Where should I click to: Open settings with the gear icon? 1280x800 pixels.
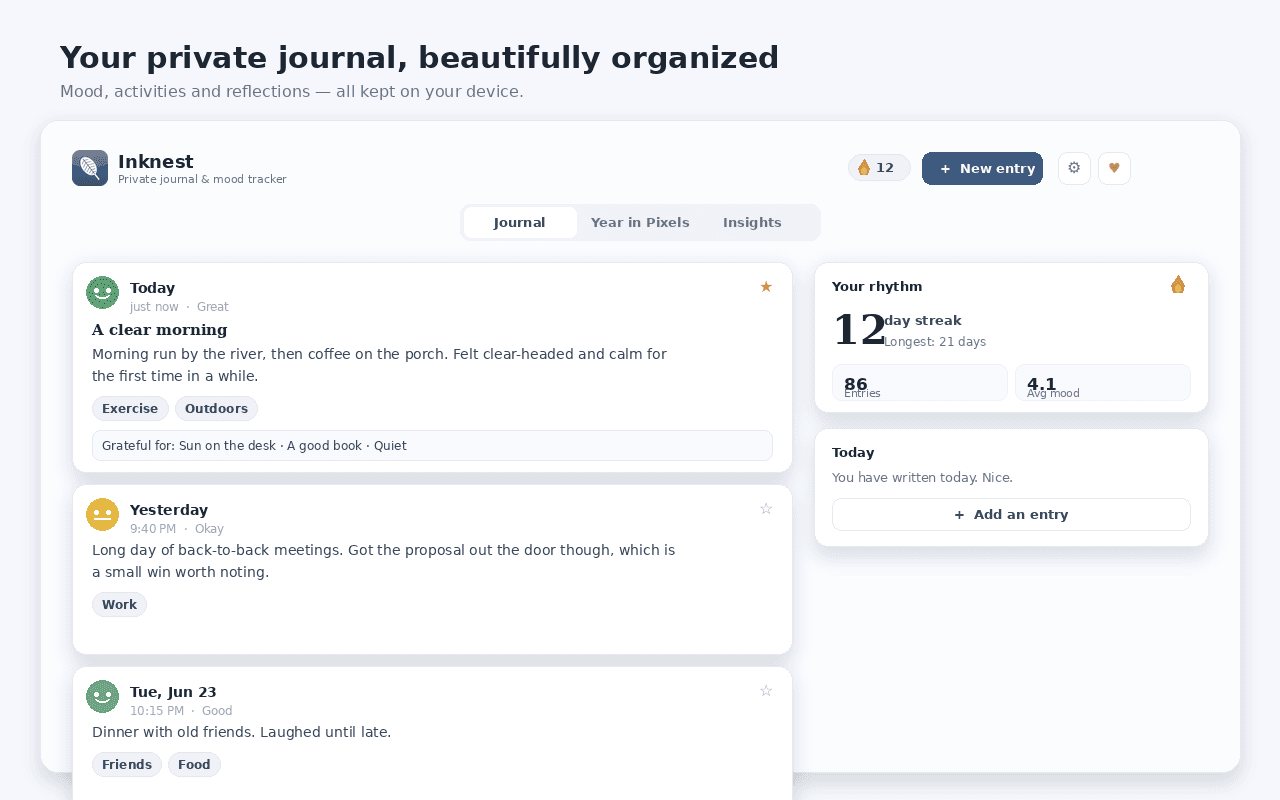1074,168
